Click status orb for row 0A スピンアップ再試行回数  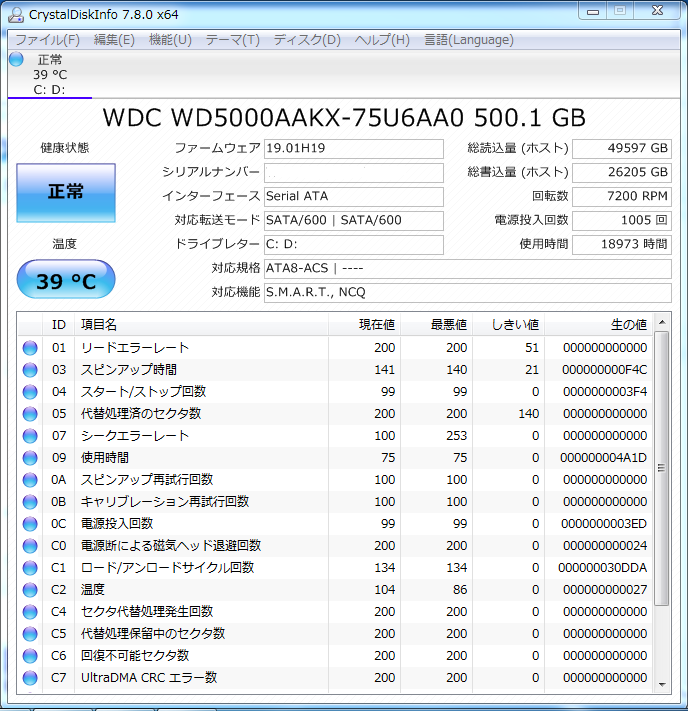(30, 480)
